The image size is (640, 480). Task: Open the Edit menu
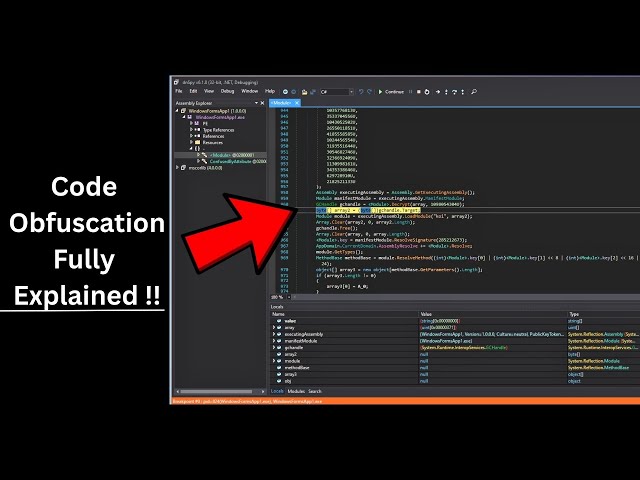click(193, 91)
